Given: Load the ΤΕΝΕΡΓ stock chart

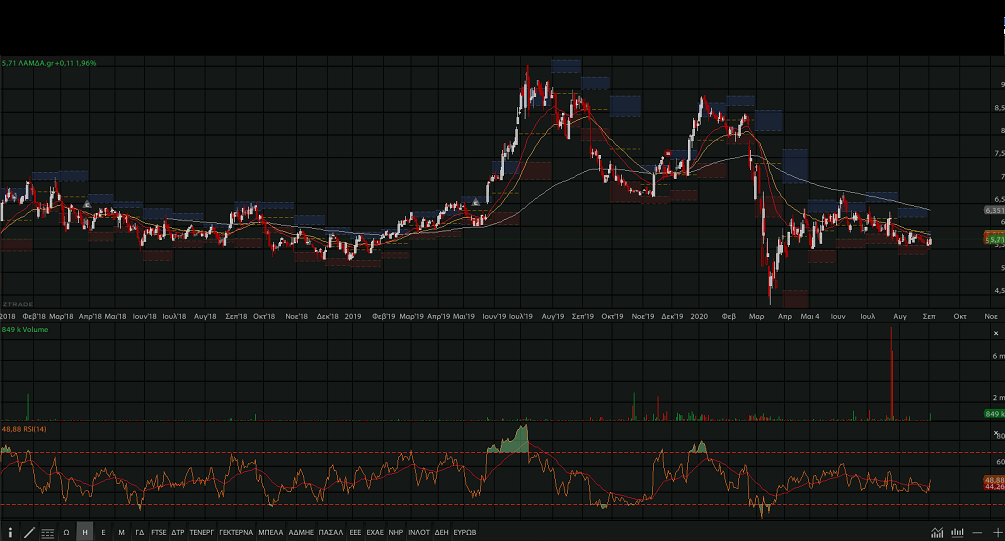Looking at the screenshot, I should [202, 532].
